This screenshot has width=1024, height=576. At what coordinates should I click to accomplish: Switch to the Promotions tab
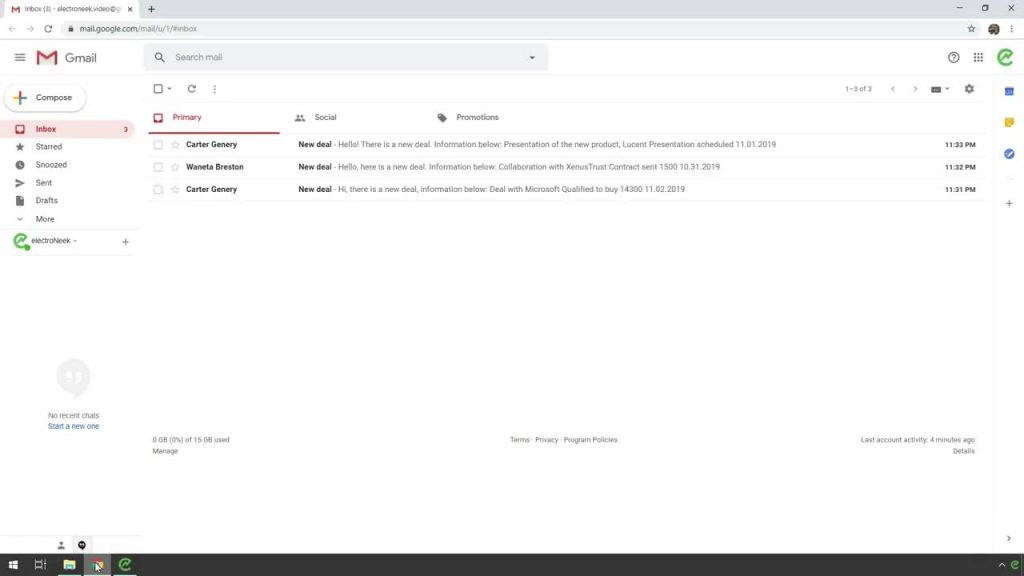[x=476, y=118]
